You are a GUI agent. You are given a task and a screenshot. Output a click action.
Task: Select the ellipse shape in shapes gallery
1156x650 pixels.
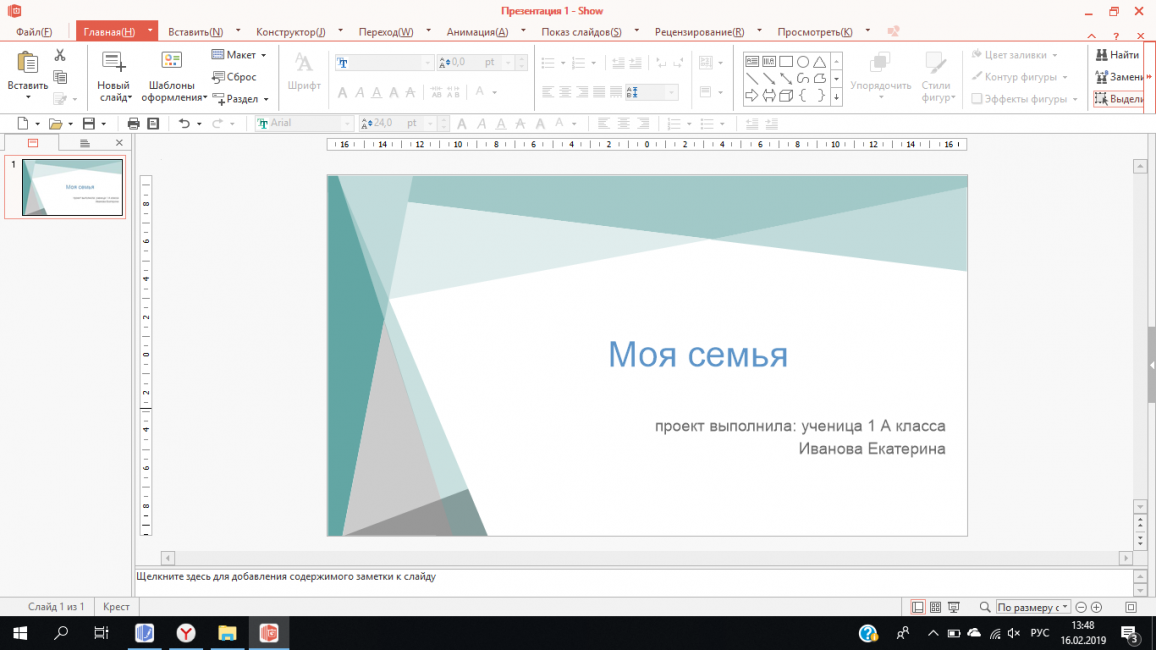click(803, 61)
